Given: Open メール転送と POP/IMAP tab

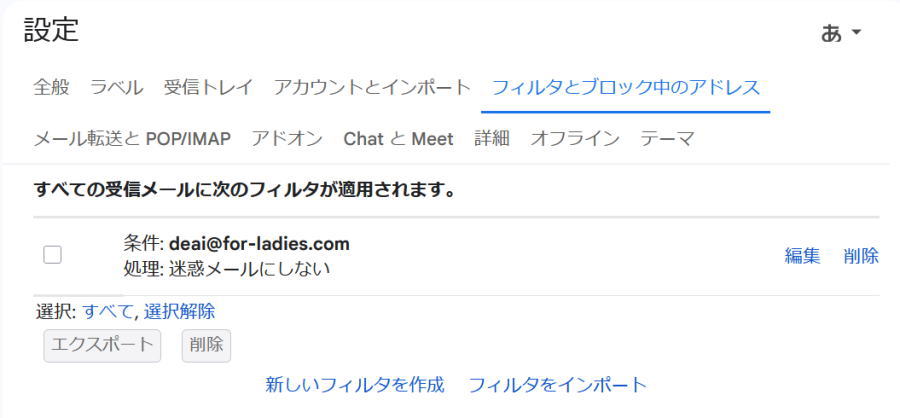Looking at the screenshot, I should (x=132, y=138).
